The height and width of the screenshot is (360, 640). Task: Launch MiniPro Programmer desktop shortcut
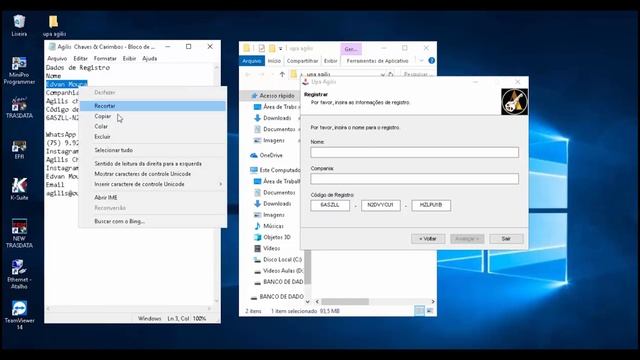tap(19, 71)
